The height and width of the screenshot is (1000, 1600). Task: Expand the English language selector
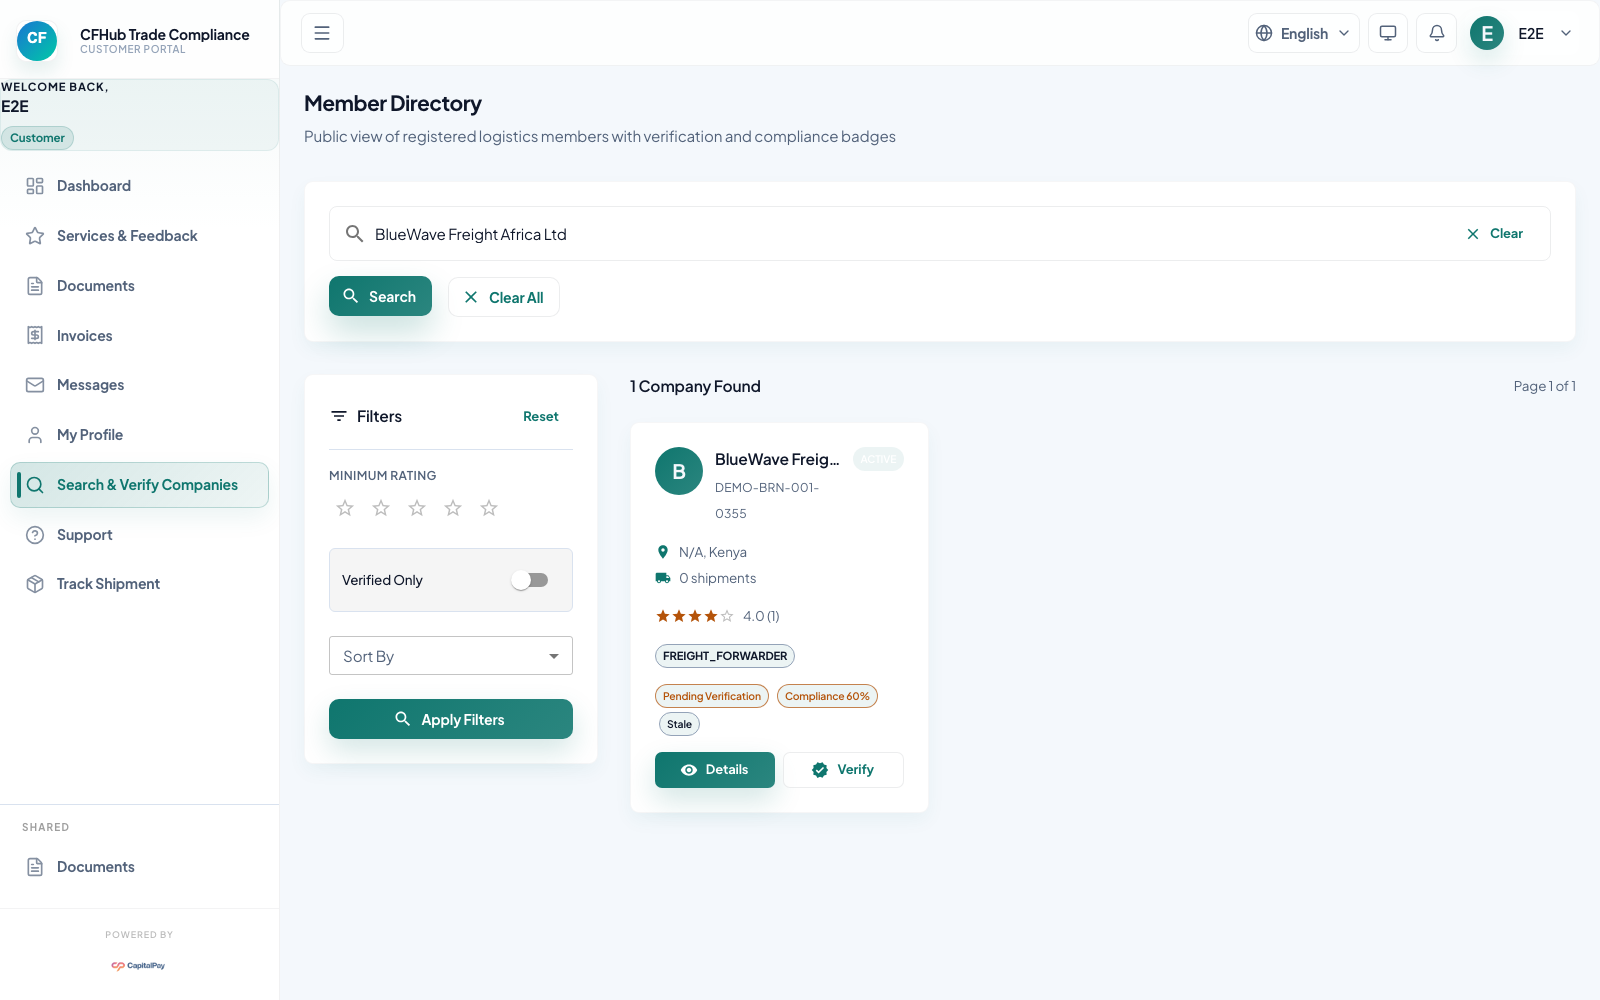(1303, 33)
